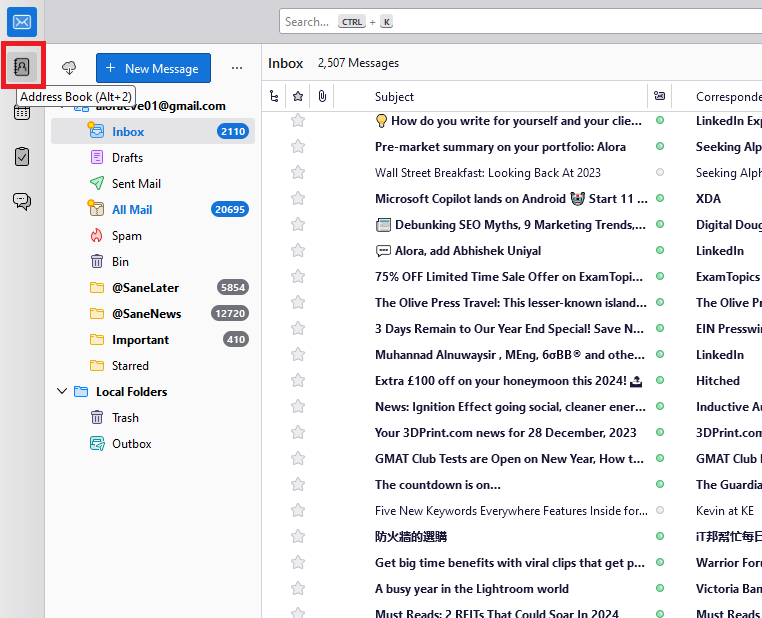
Task: Open 'A busy year in the Lightroom world' email
Action: (471, 588)
